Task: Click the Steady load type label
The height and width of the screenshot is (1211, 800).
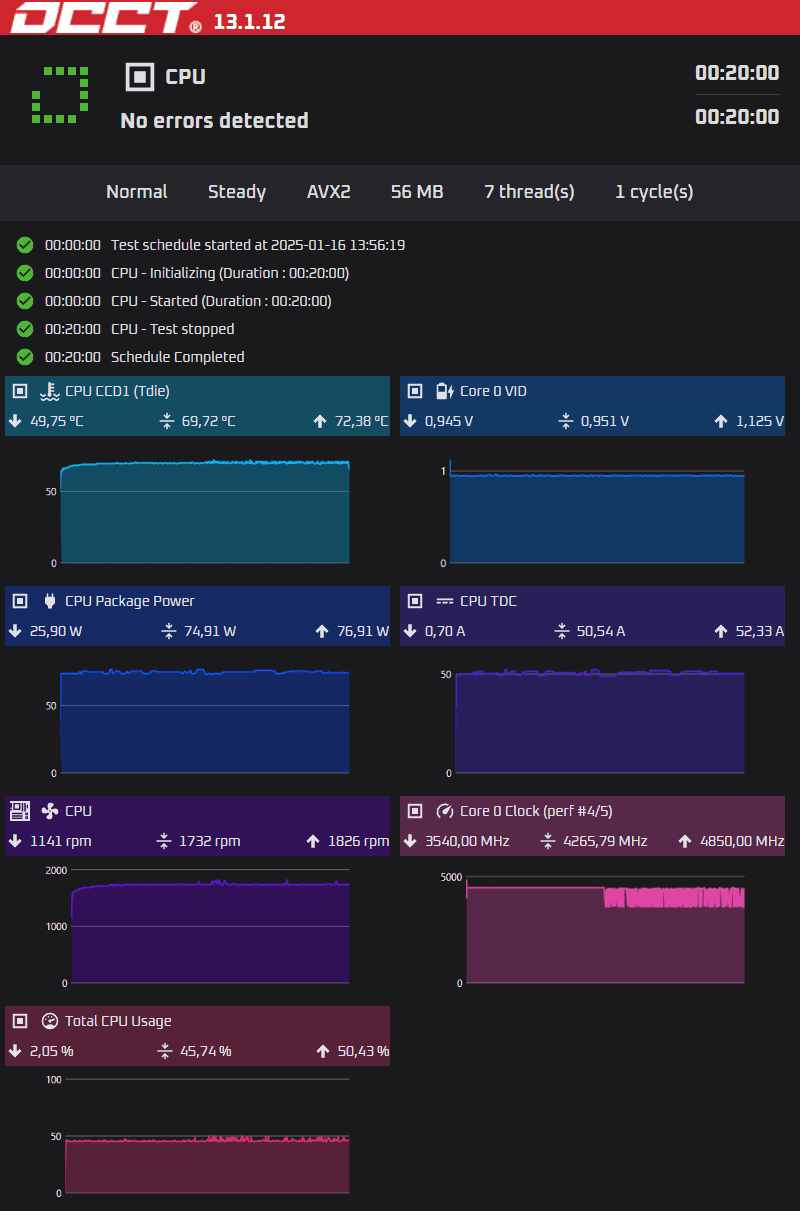Action: pyautogui.click(x=237, y=192)
